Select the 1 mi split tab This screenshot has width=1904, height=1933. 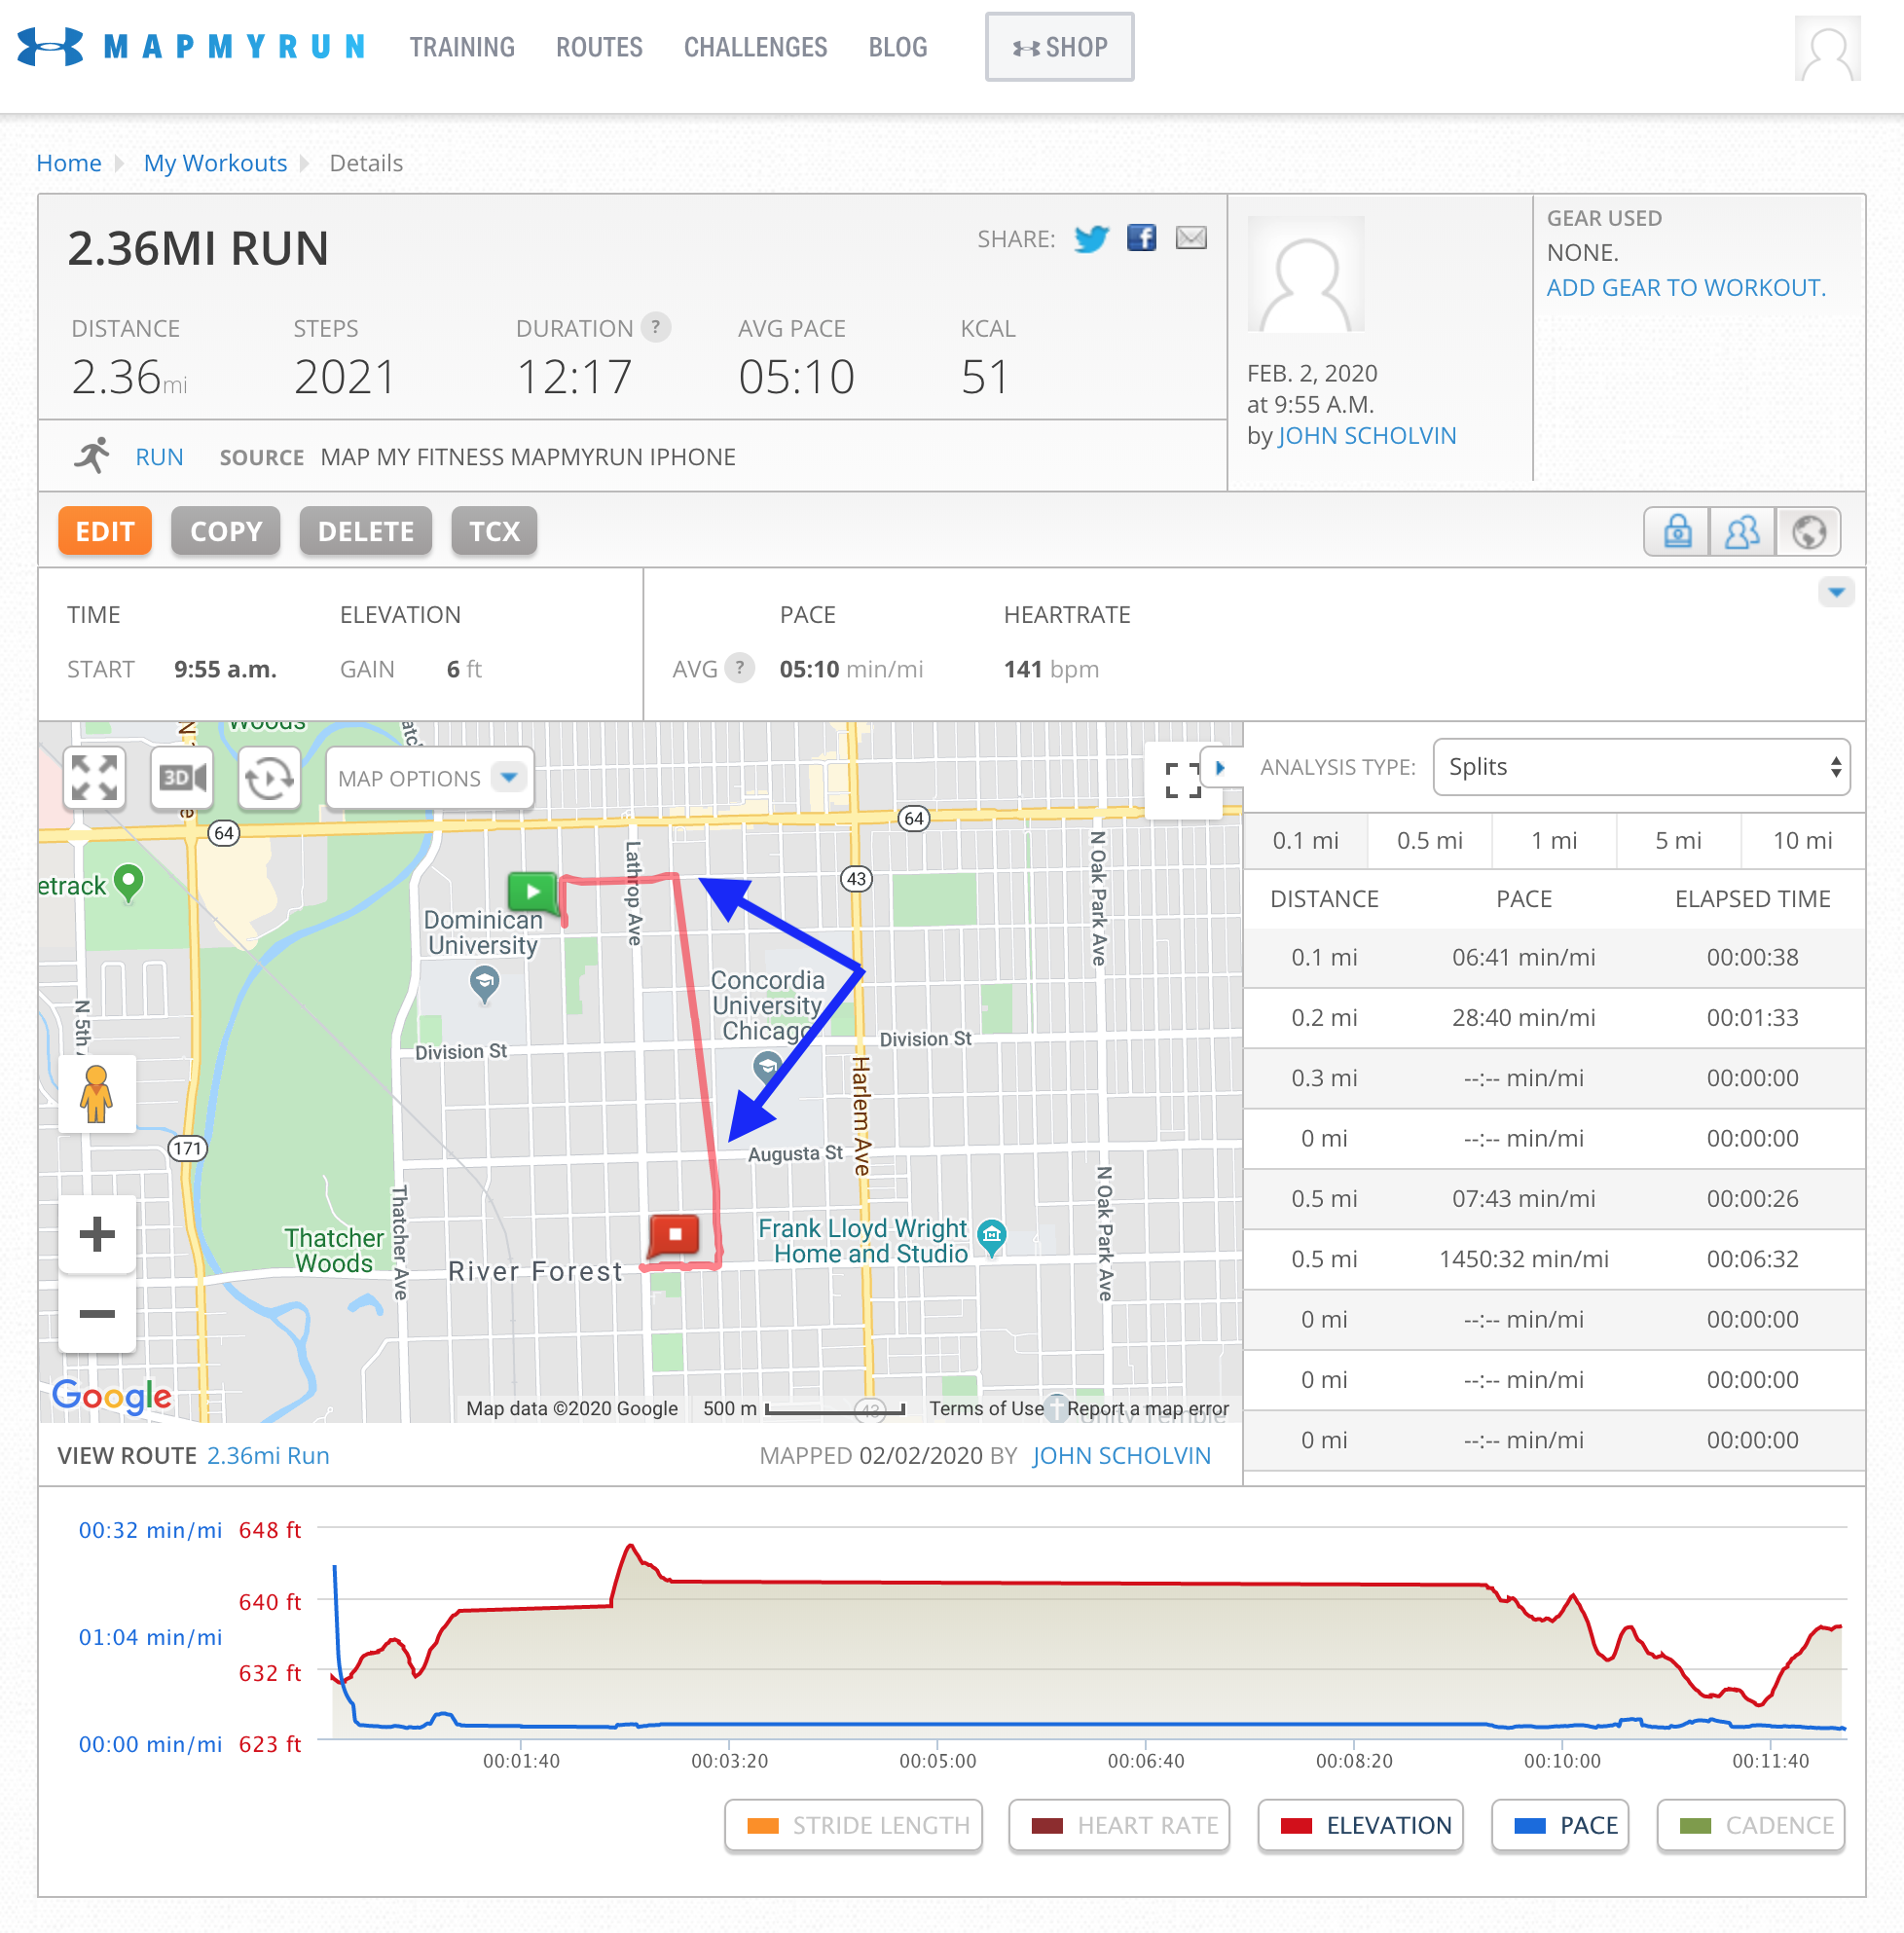coord(1553,840)
